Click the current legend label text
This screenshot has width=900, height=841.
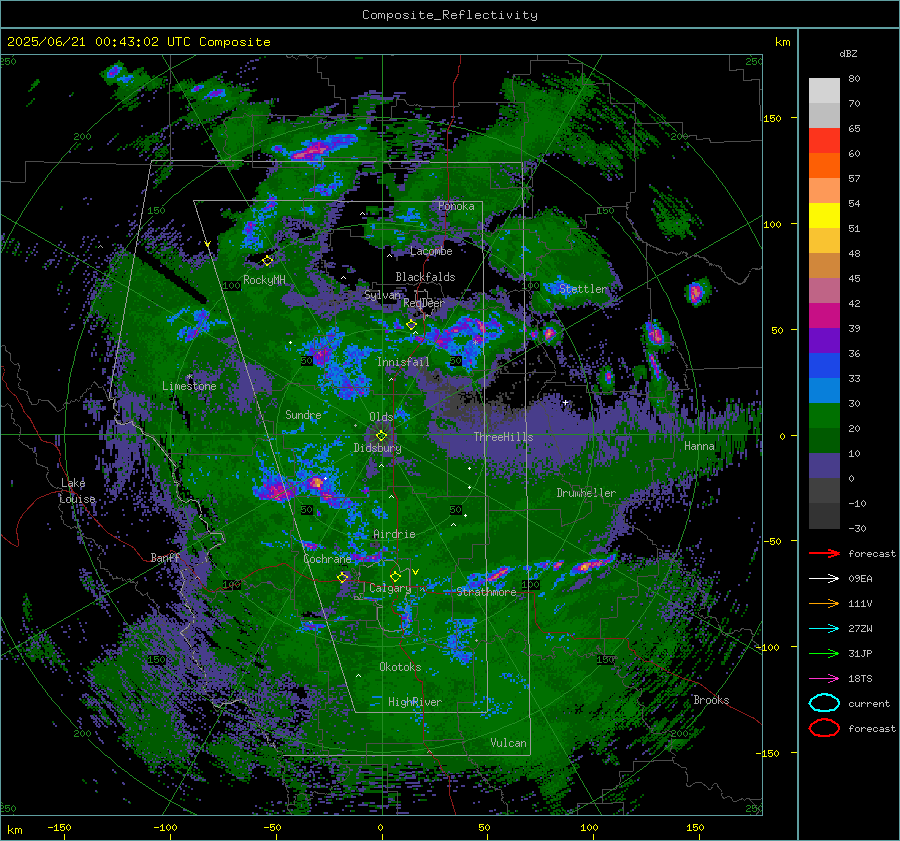[869, 703]
